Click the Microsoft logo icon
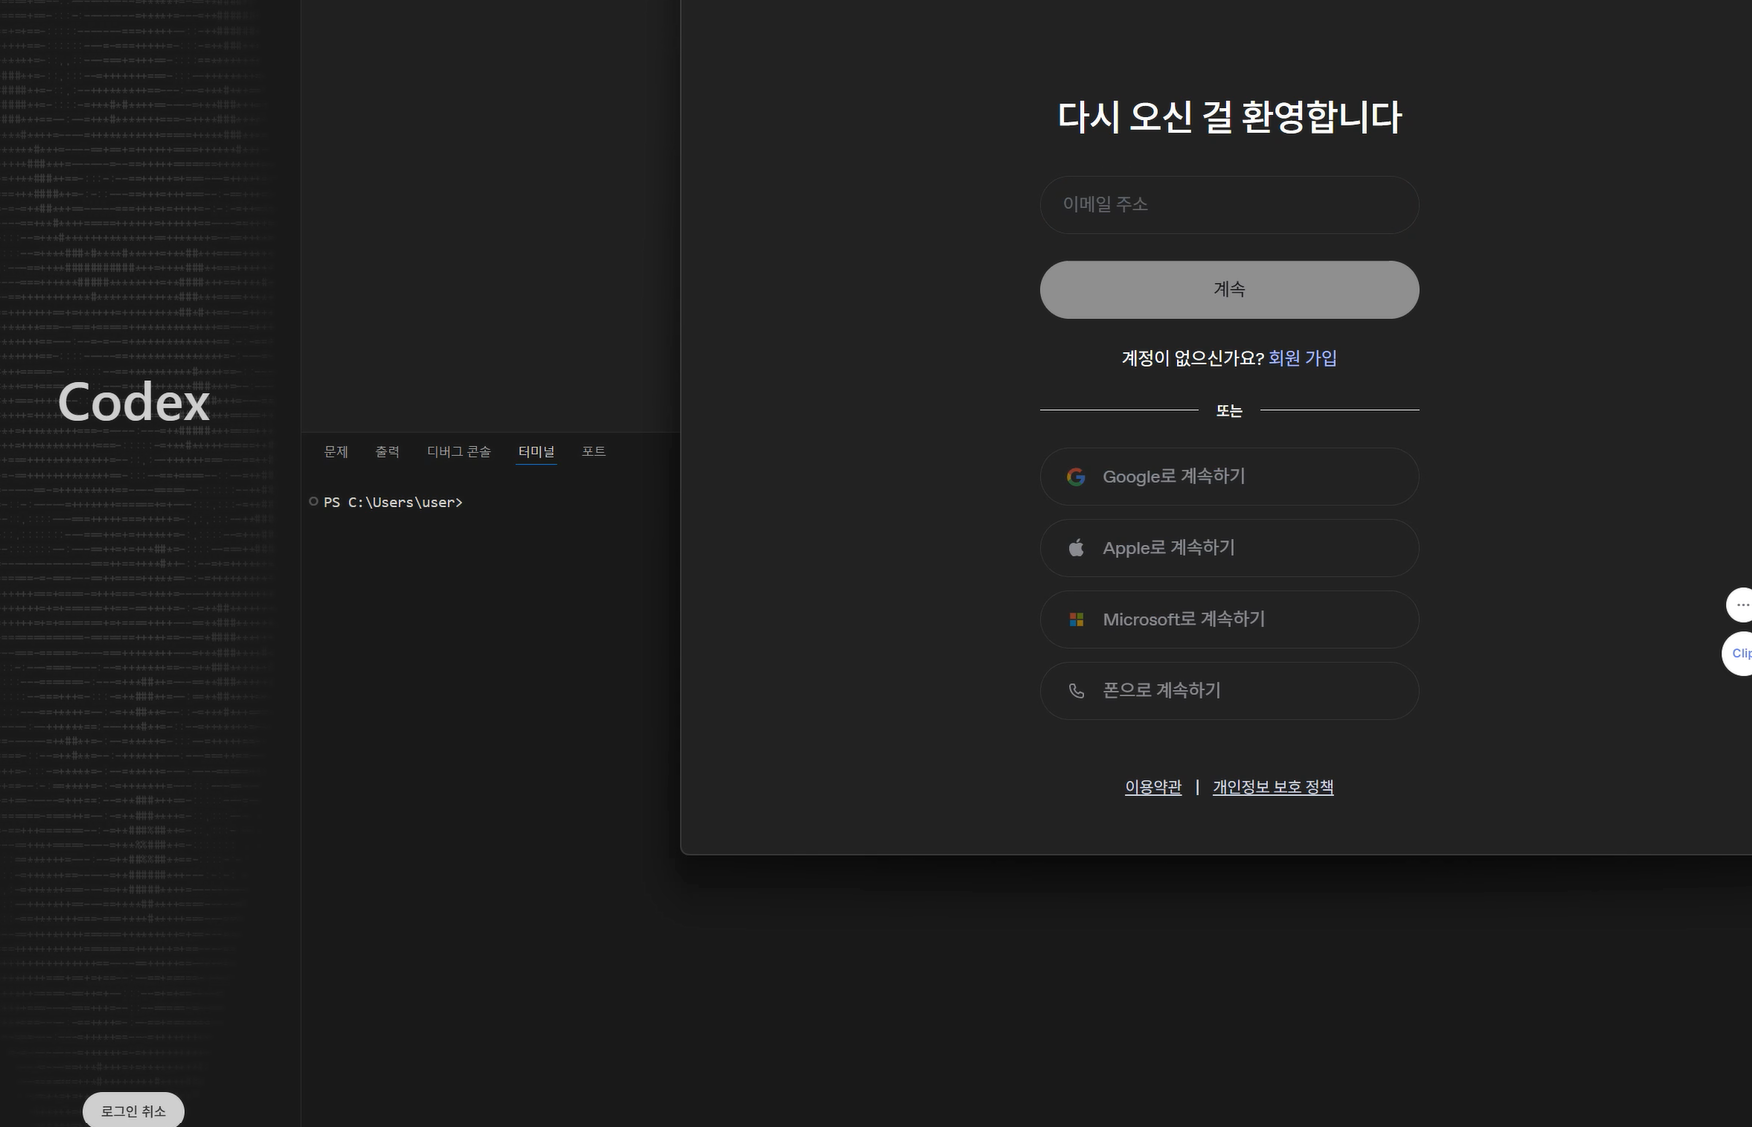1752x1127 pixels. [1076, 620]
